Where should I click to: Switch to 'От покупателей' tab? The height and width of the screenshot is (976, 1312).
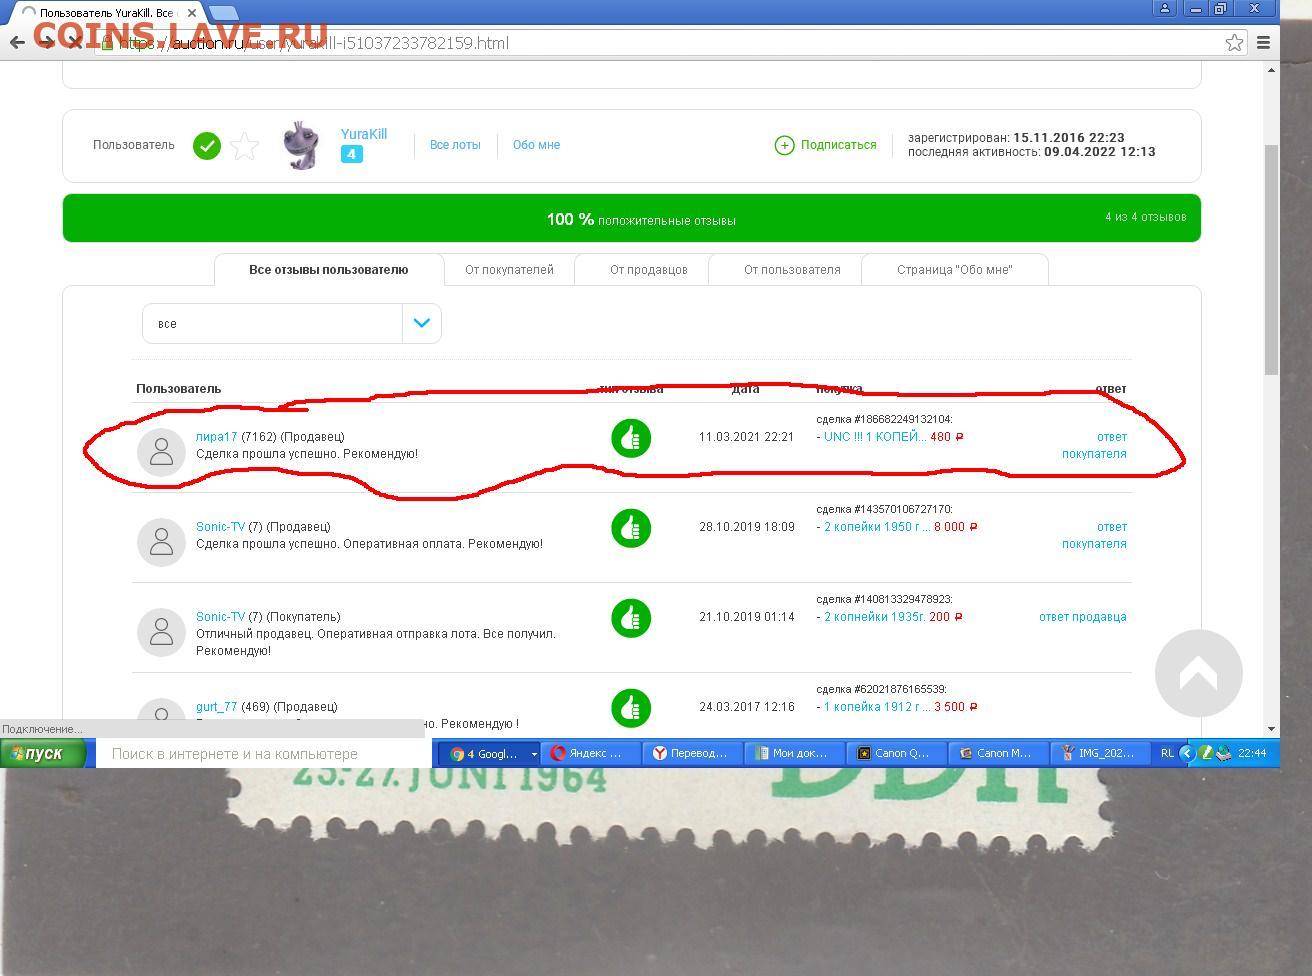(509, 269)
